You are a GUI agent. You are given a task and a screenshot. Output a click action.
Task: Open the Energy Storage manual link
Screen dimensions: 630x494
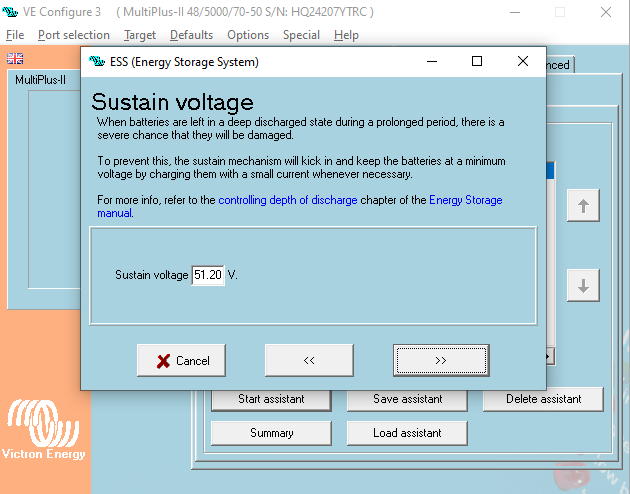tap(465, 200)
